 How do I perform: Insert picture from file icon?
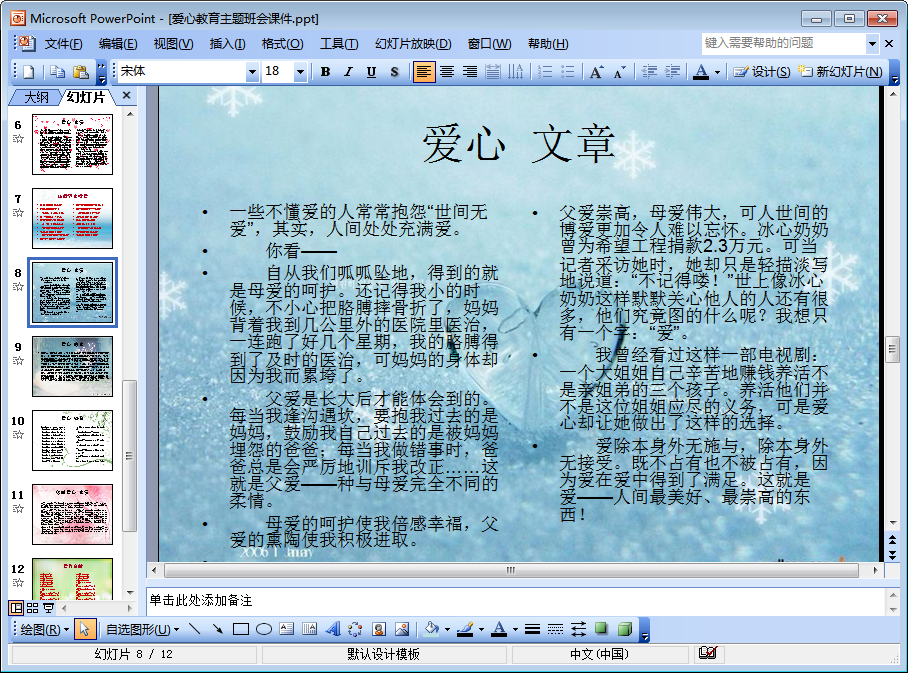tap(402, 629)
